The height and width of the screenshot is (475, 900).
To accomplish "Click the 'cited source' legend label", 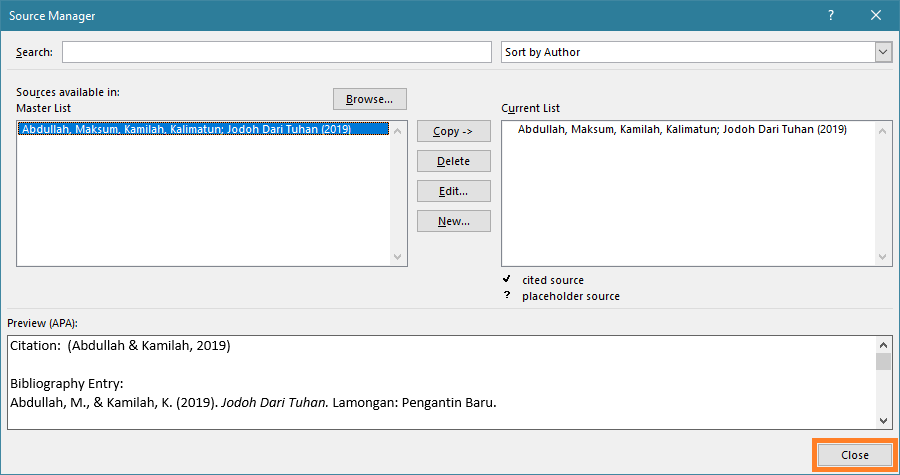I will click(553, 280).
